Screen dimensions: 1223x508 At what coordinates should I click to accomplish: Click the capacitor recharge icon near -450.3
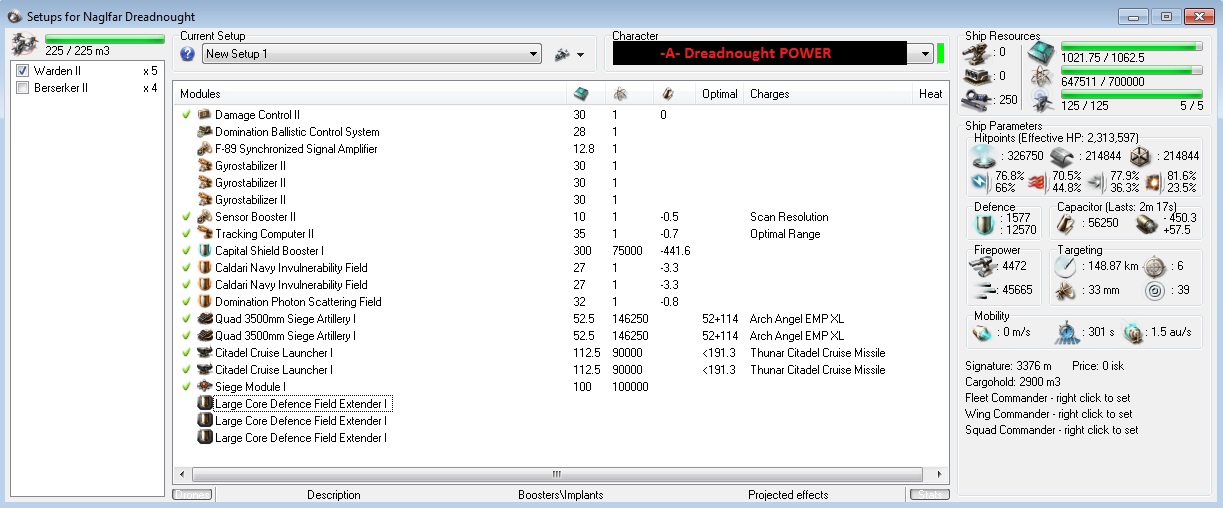click(x=1148, y=224)
